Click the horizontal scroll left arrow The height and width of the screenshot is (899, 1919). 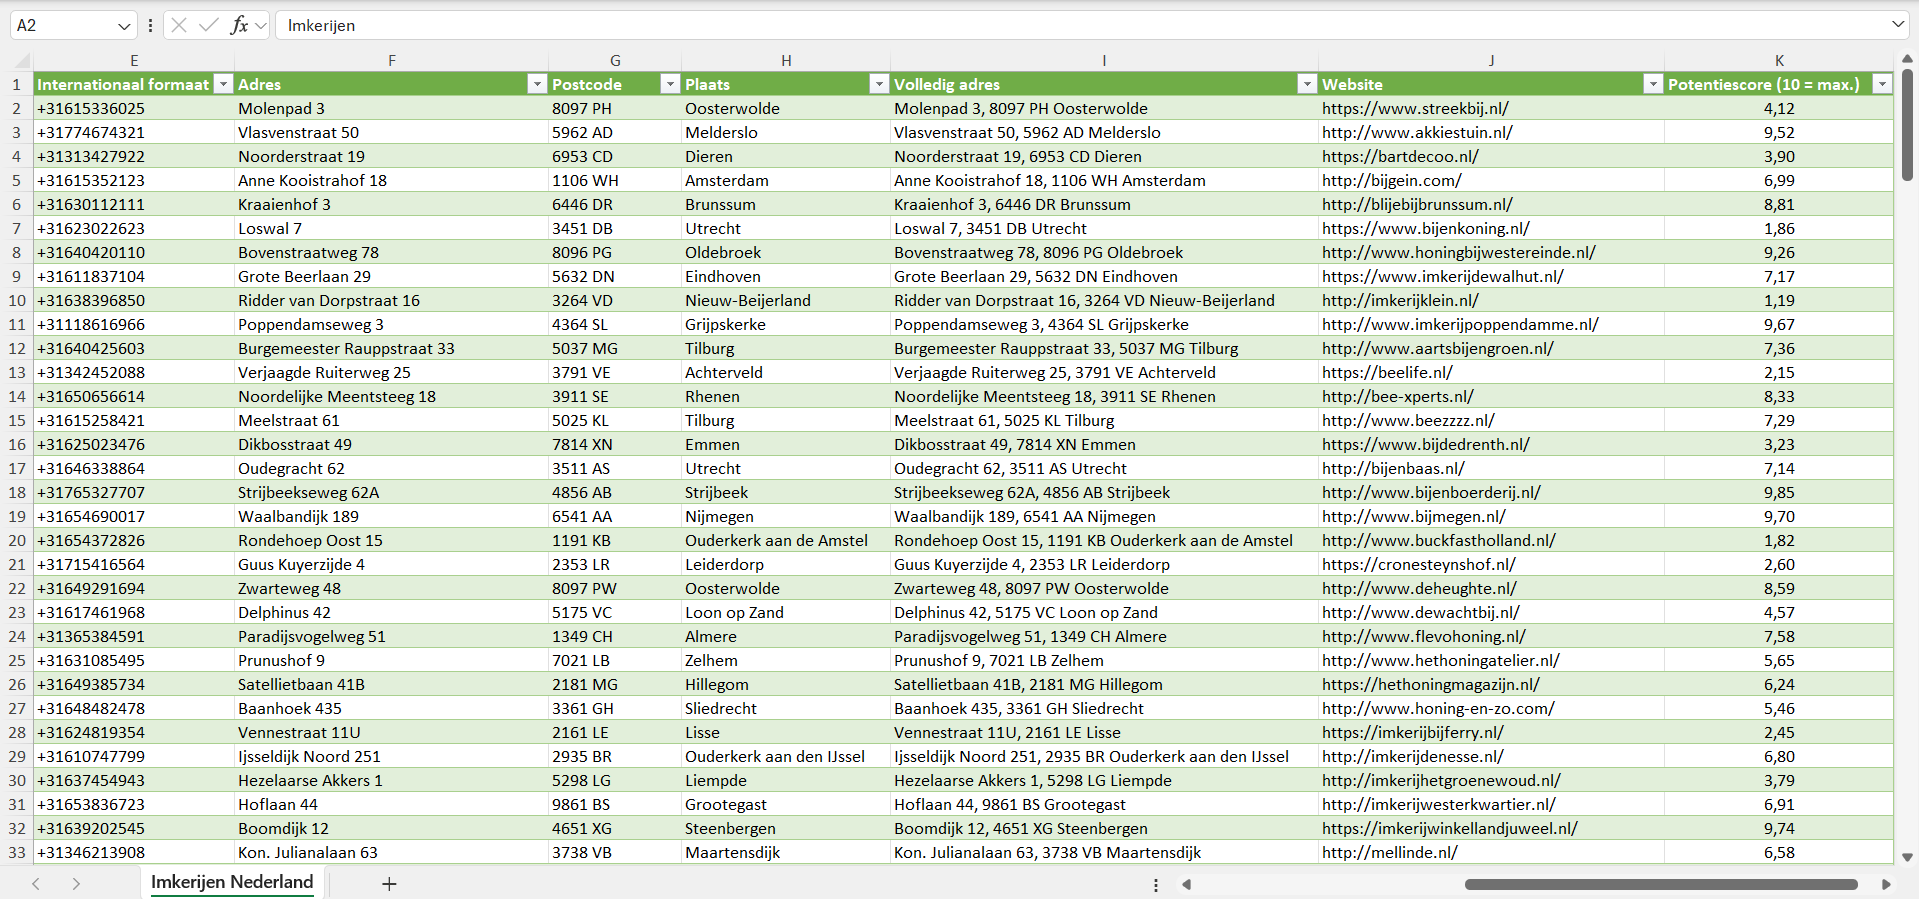[x=1187, y=884]
